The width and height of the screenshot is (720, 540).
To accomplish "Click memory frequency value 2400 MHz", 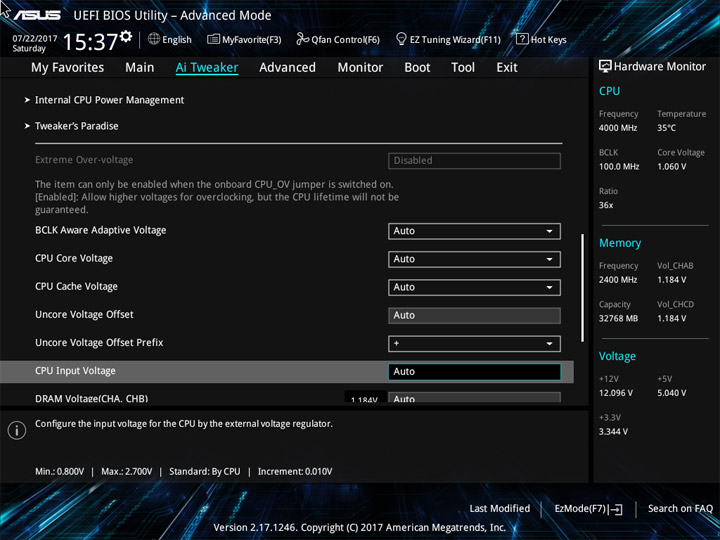I will click(618, 280).
